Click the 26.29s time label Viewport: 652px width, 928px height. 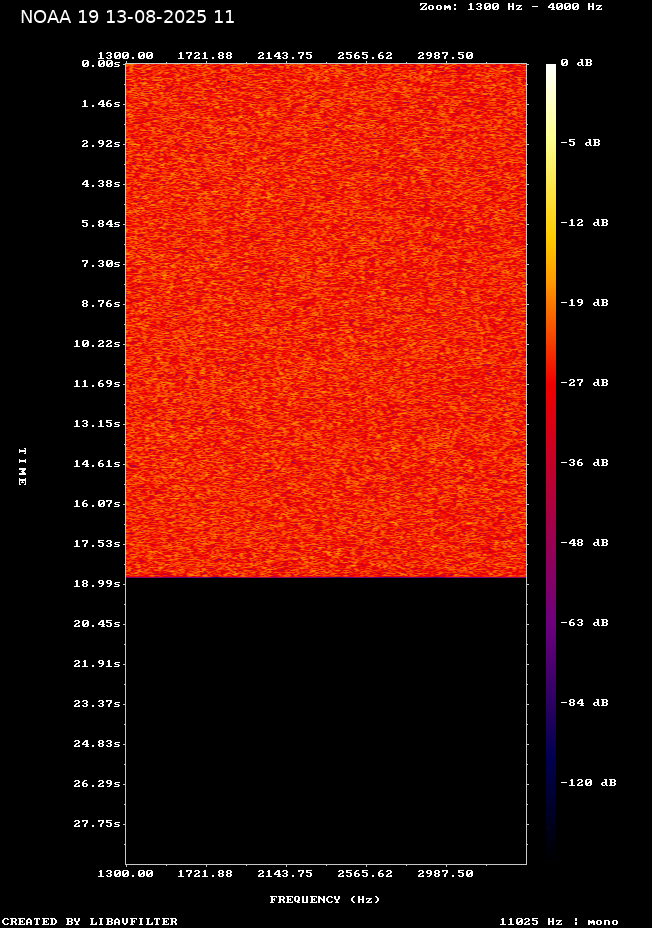tap(97, 784)
